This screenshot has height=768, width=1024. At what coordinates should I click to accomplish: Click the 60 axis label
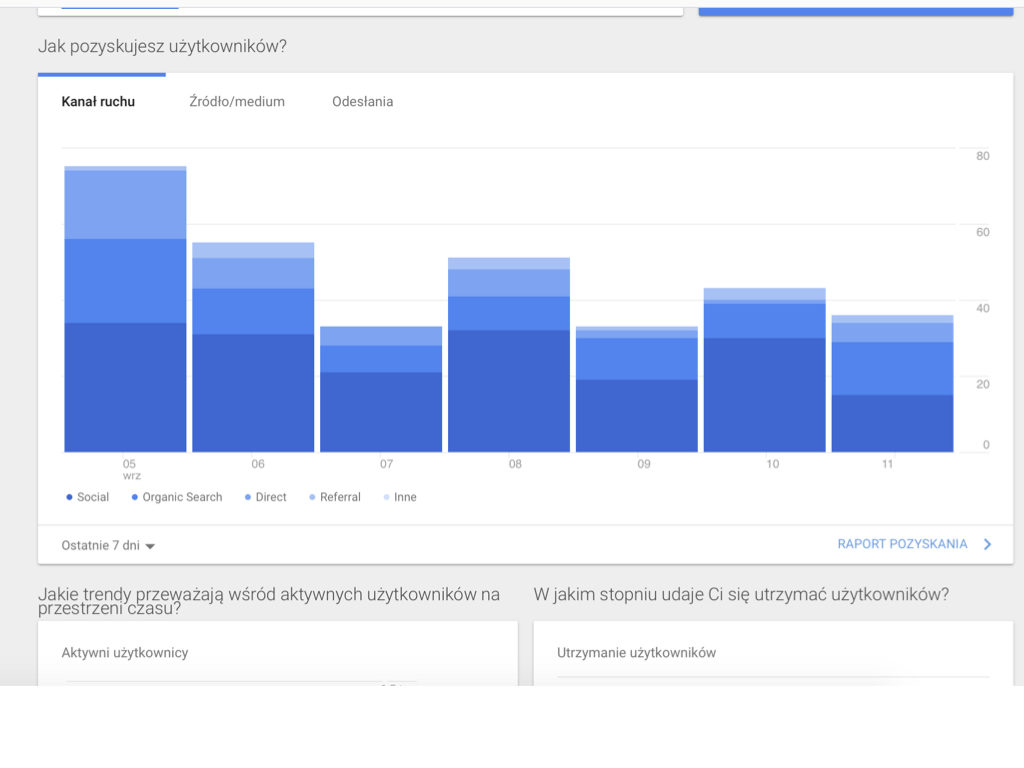(982, 232)
